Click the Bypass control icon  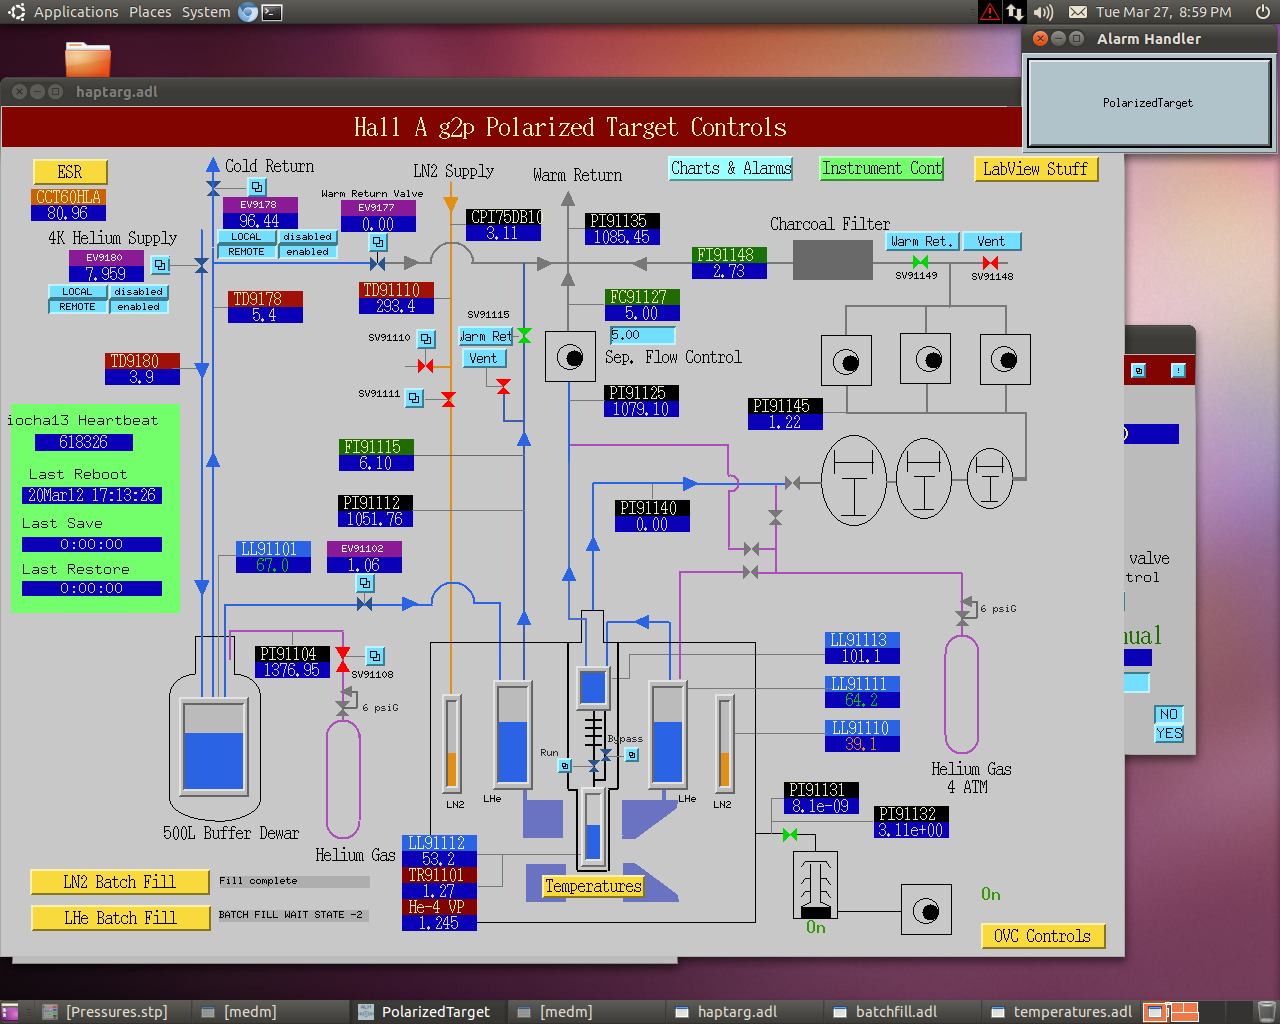click(632, 755)
